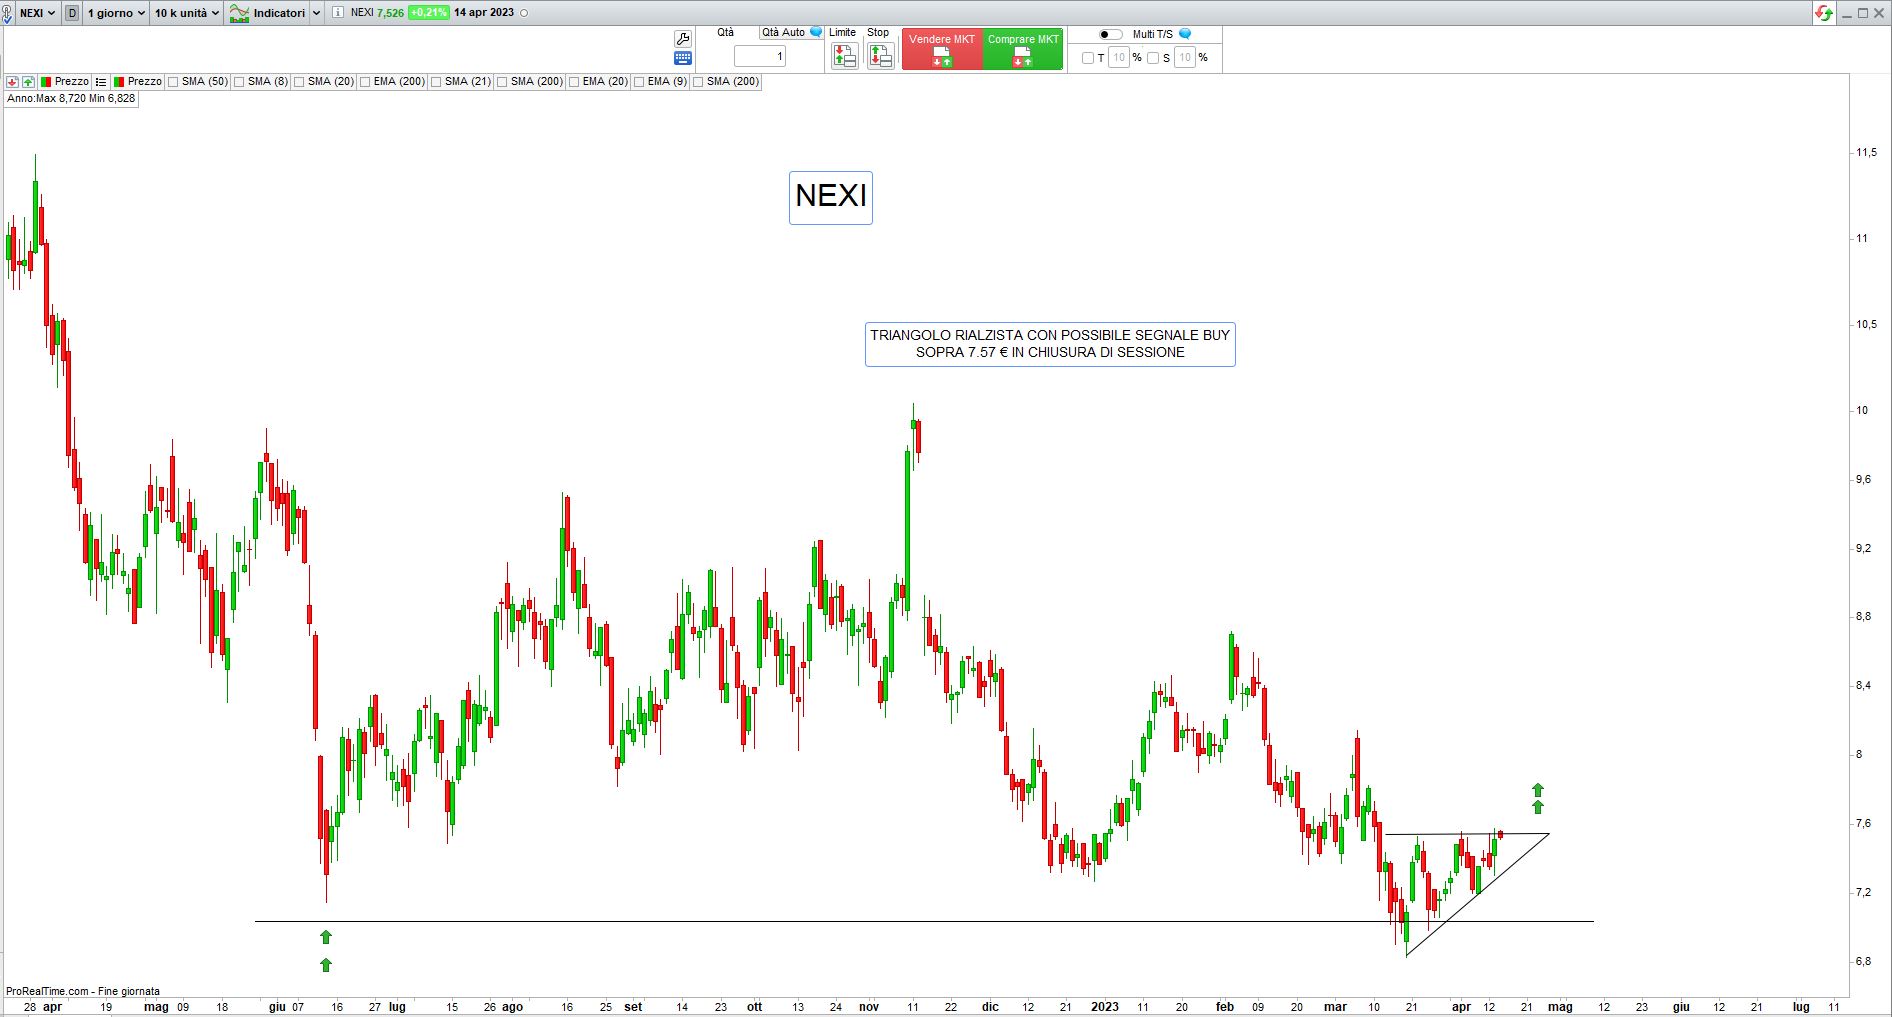Click the sync icon in the title bar
The height and width of the screenshot is (1017, 1892).
pos(1824,13)
